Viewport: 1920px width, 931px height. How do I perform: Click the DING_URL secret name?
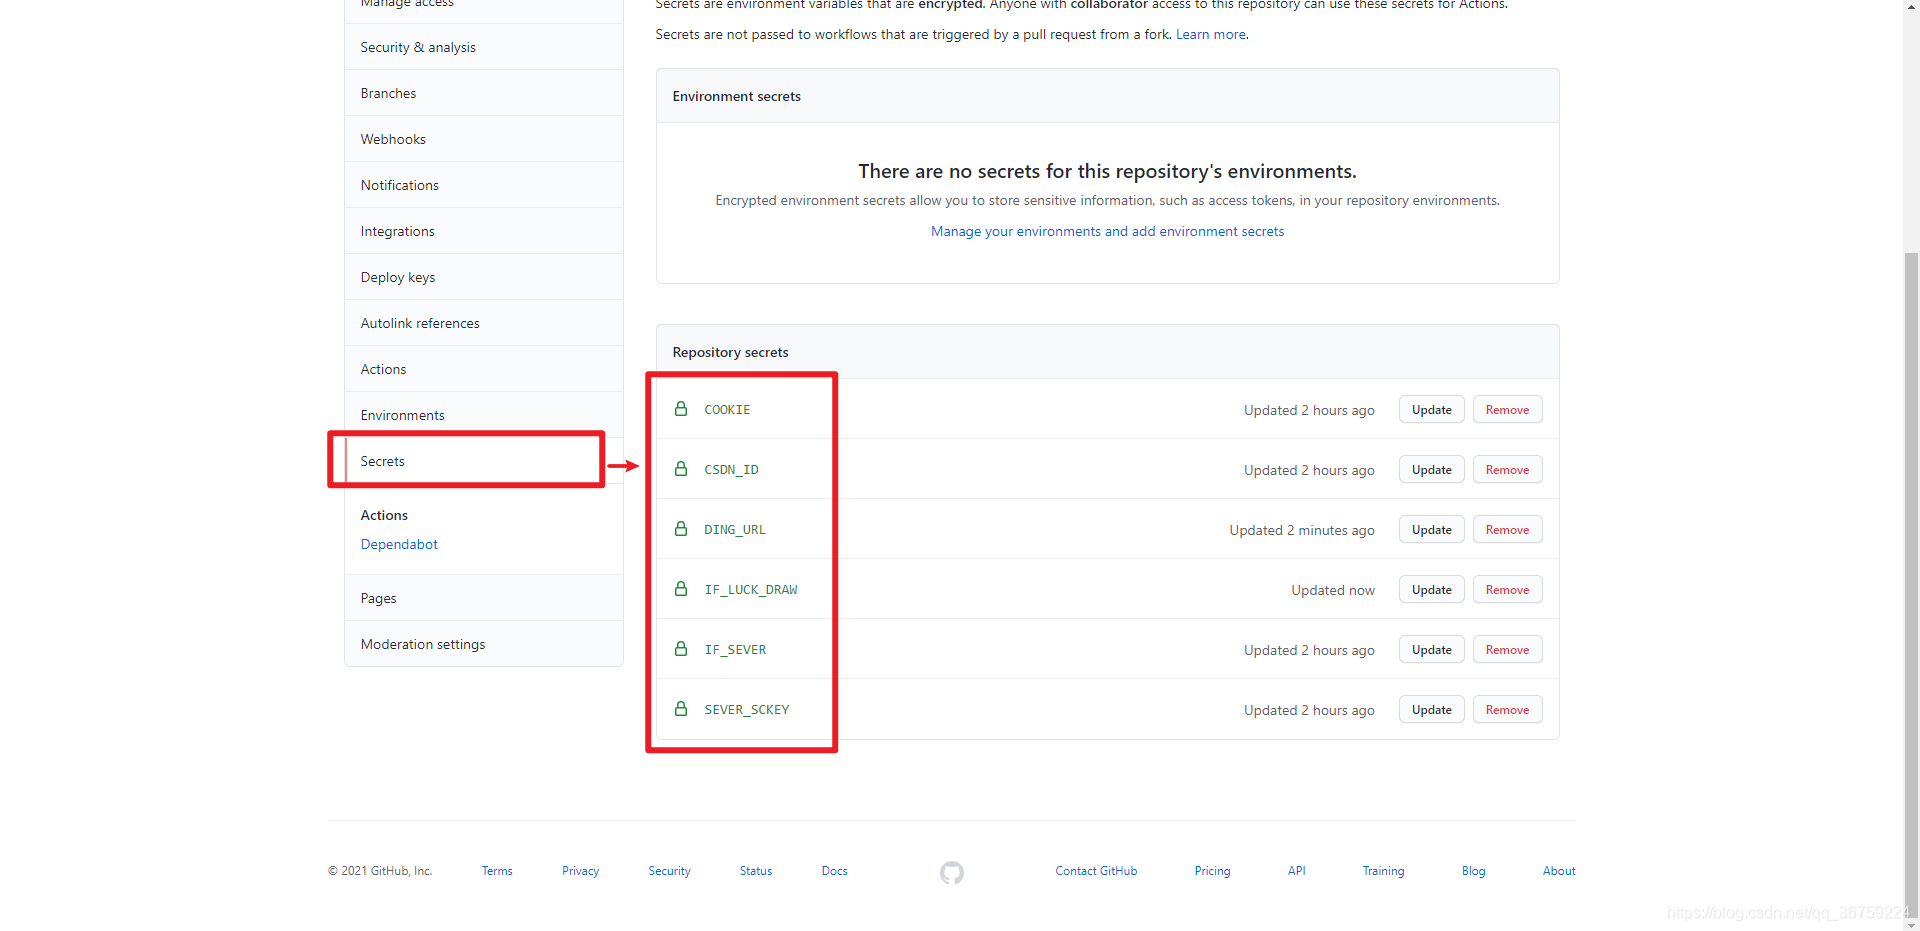coord(735,530)
